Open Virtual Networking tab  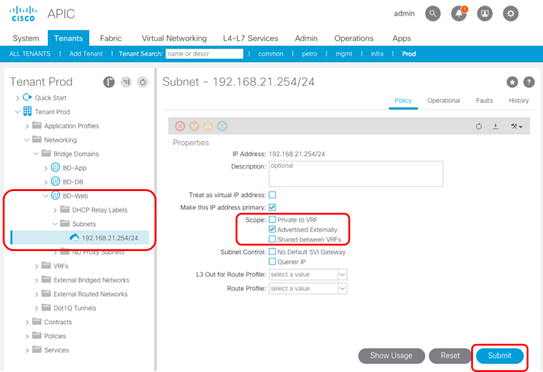[x=174, y=38]
